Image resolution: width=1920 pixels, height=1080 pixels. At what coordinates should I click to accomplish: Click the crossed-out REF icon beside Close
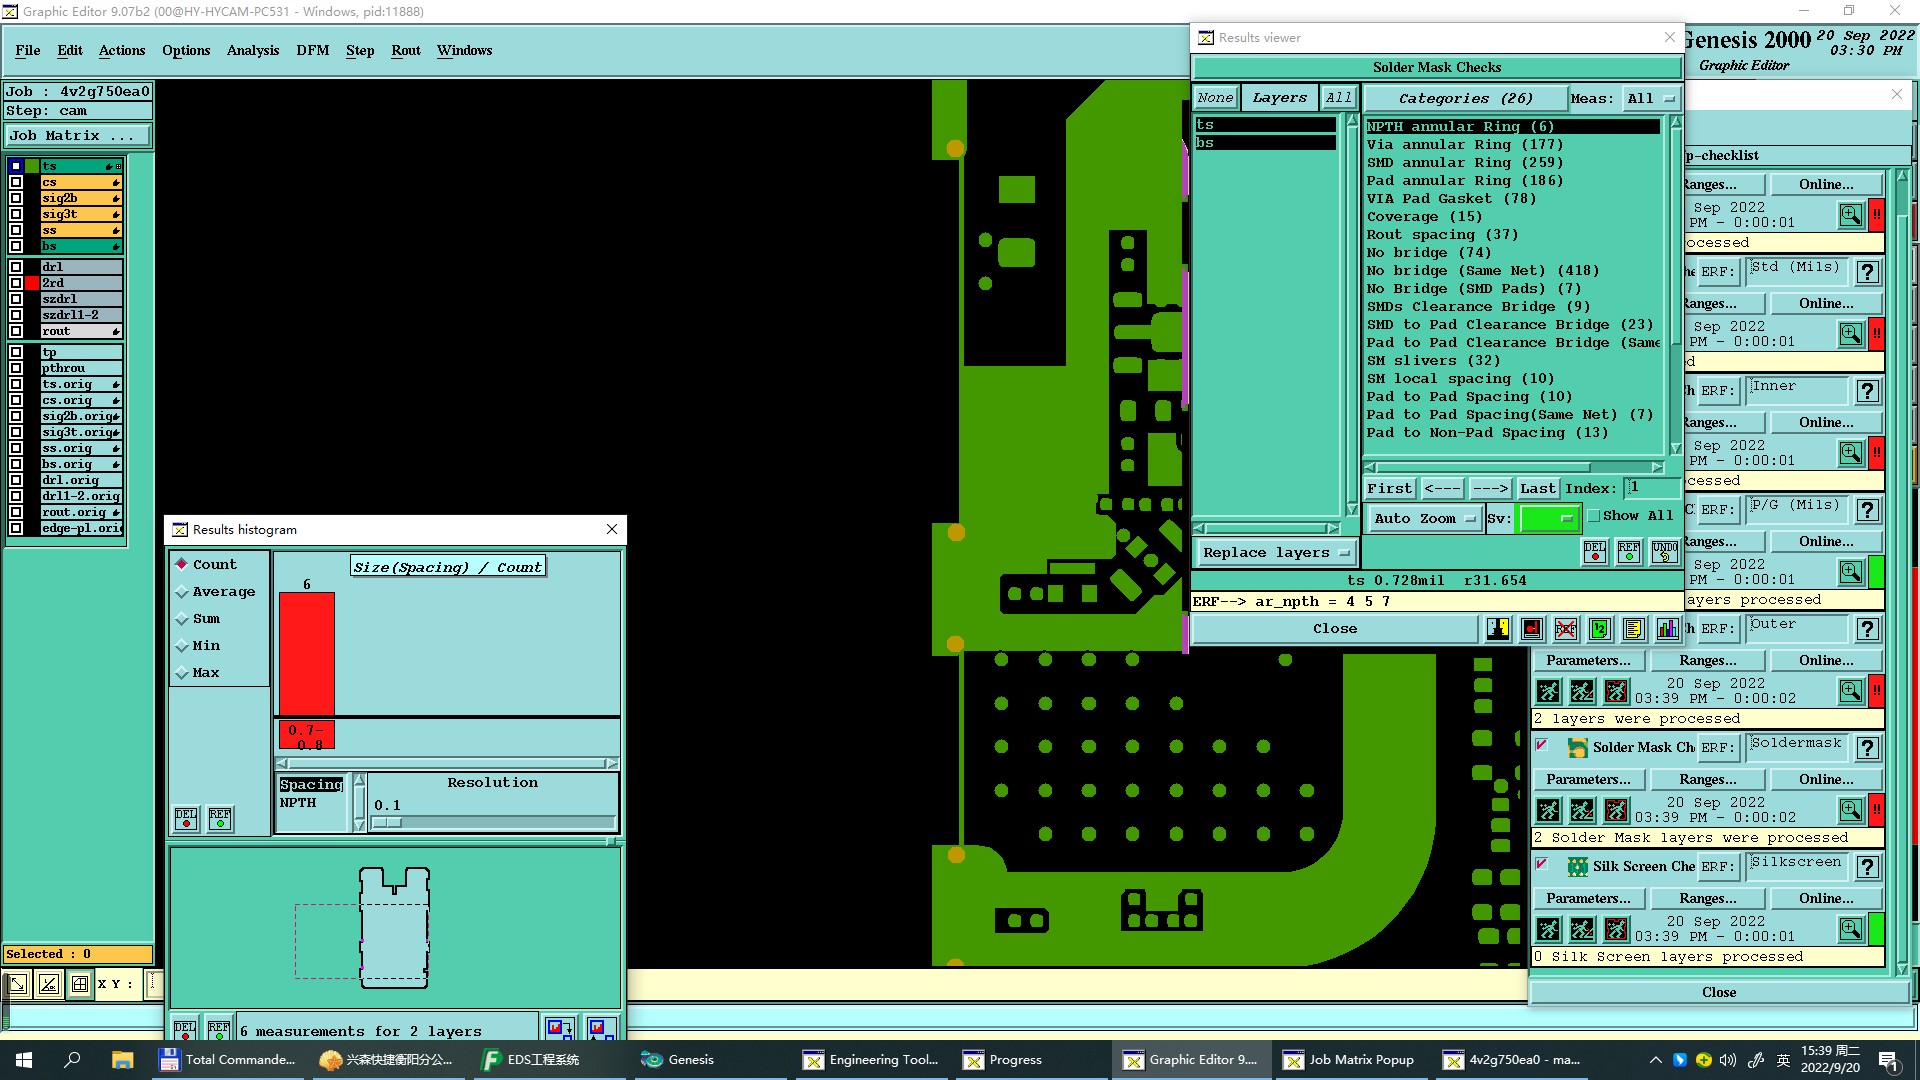tap(1566, 629)
